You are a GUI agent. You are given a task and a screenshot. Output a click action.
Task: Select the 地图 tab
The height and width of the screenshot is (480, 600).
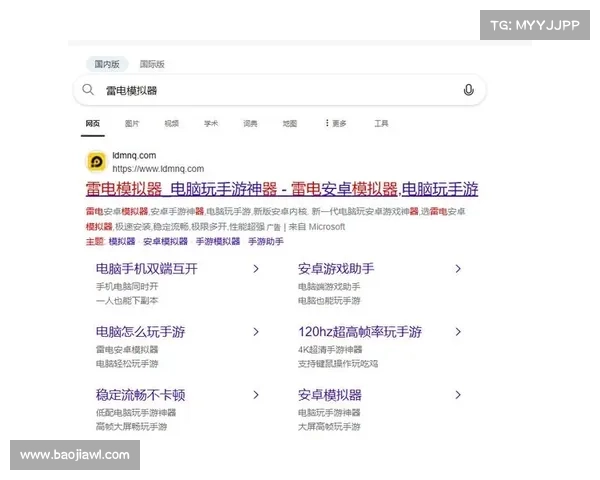point(290,123)
